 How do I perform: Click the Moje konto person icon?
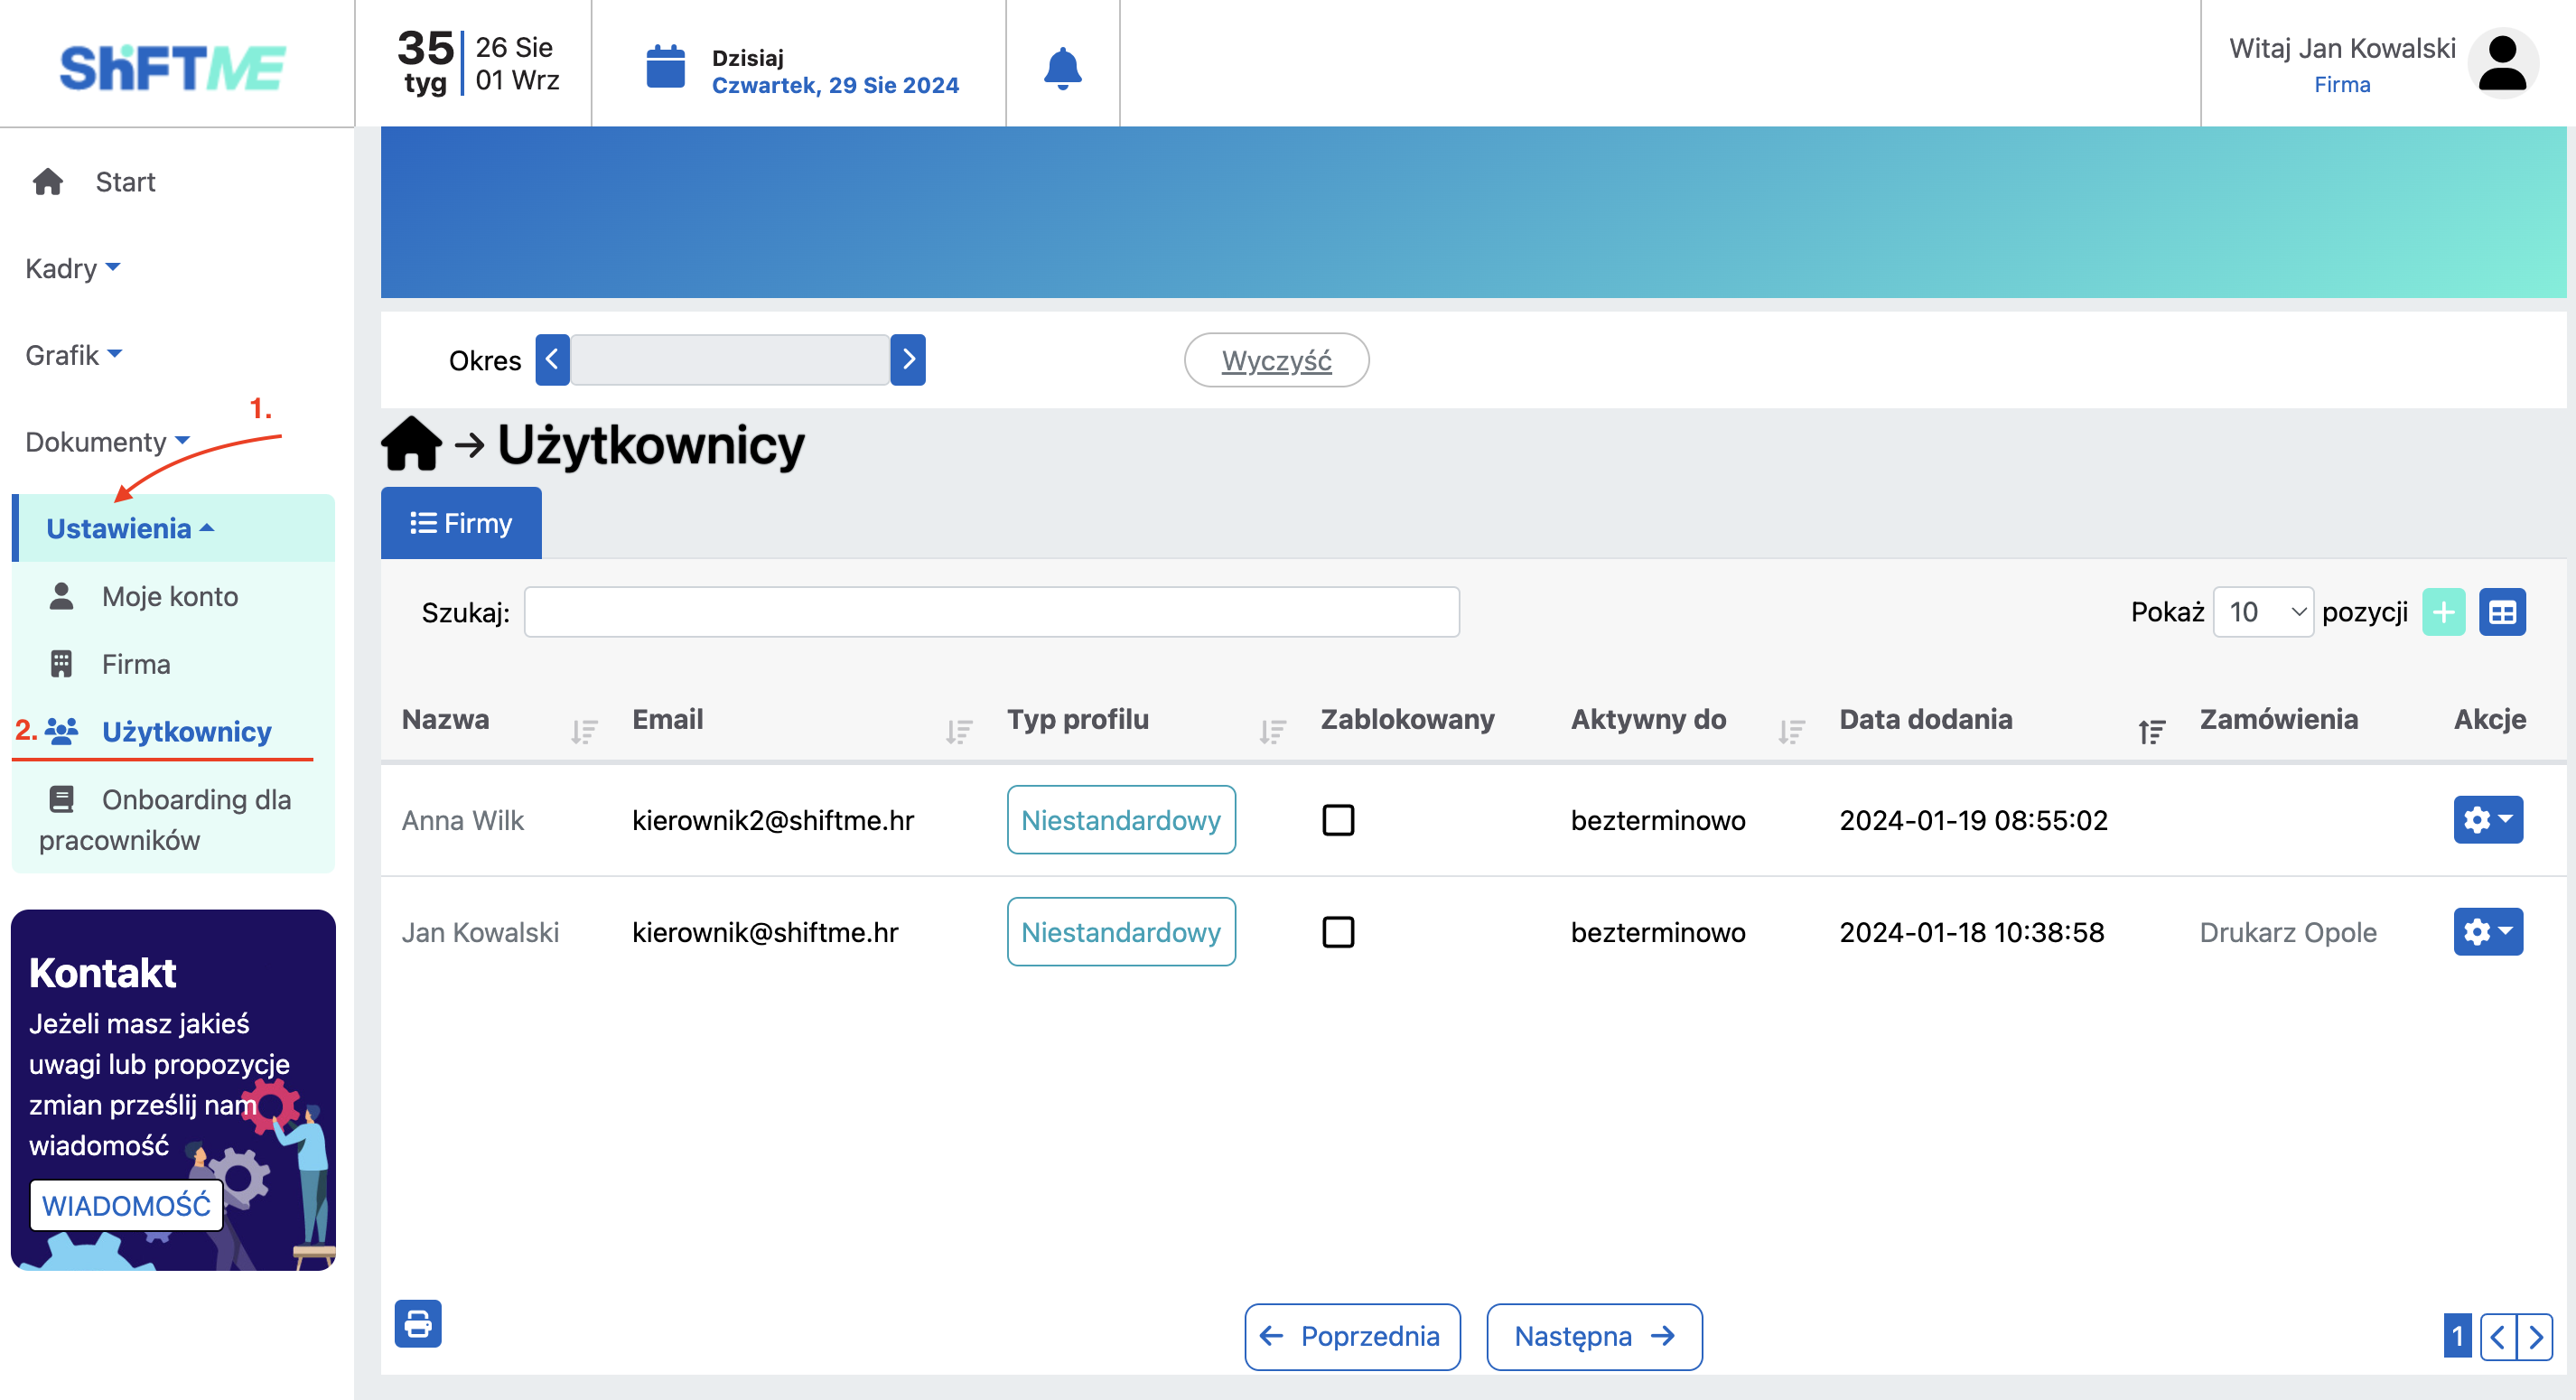click(x=61, y=596)
